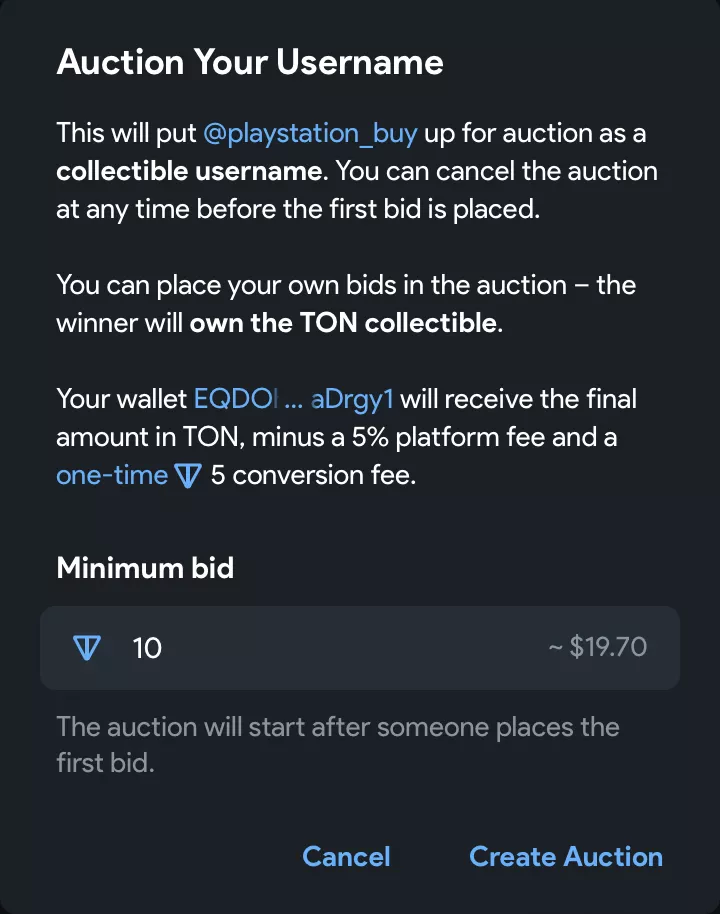720x914 pixels.
Task: Click the hint about auction start after first bid
Action: click(x=337, y=726)
